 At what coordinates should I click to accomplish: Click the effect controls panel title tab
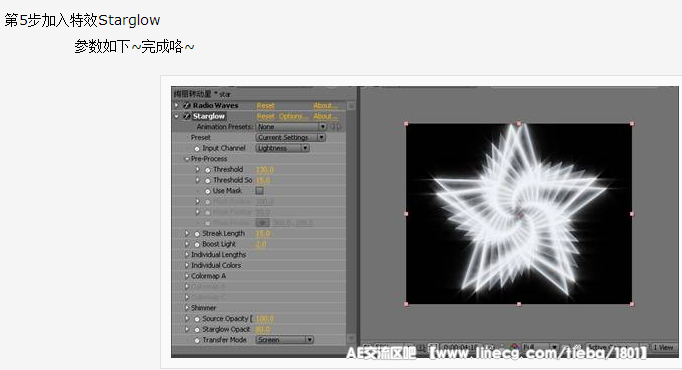(202, 94)
